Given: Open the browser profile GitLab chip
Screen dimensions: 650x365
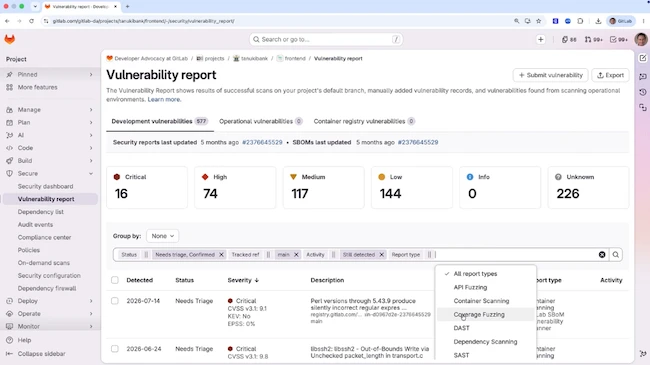Looking at the screenshot, I should [x=621, y=21].
